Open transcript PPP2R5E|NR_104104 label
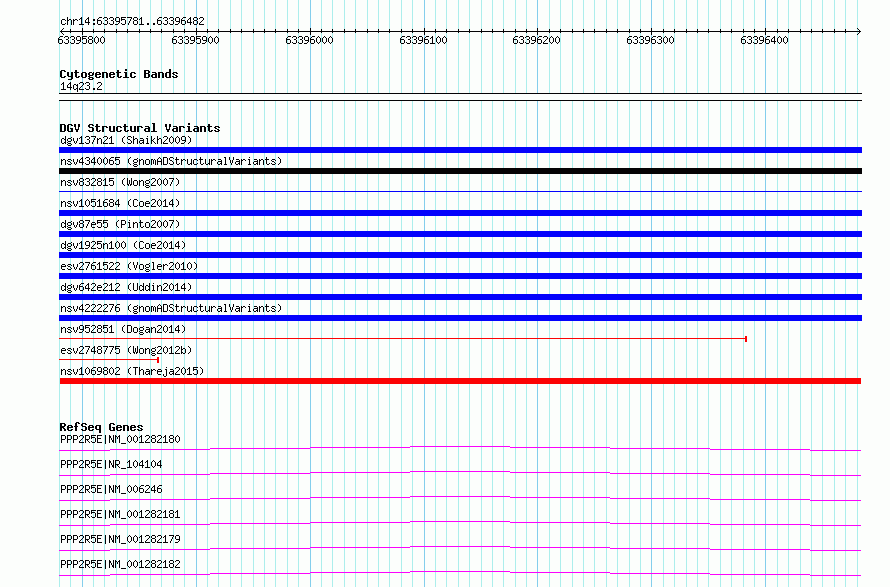Screen dimensions: 890x587 point(111,464)
